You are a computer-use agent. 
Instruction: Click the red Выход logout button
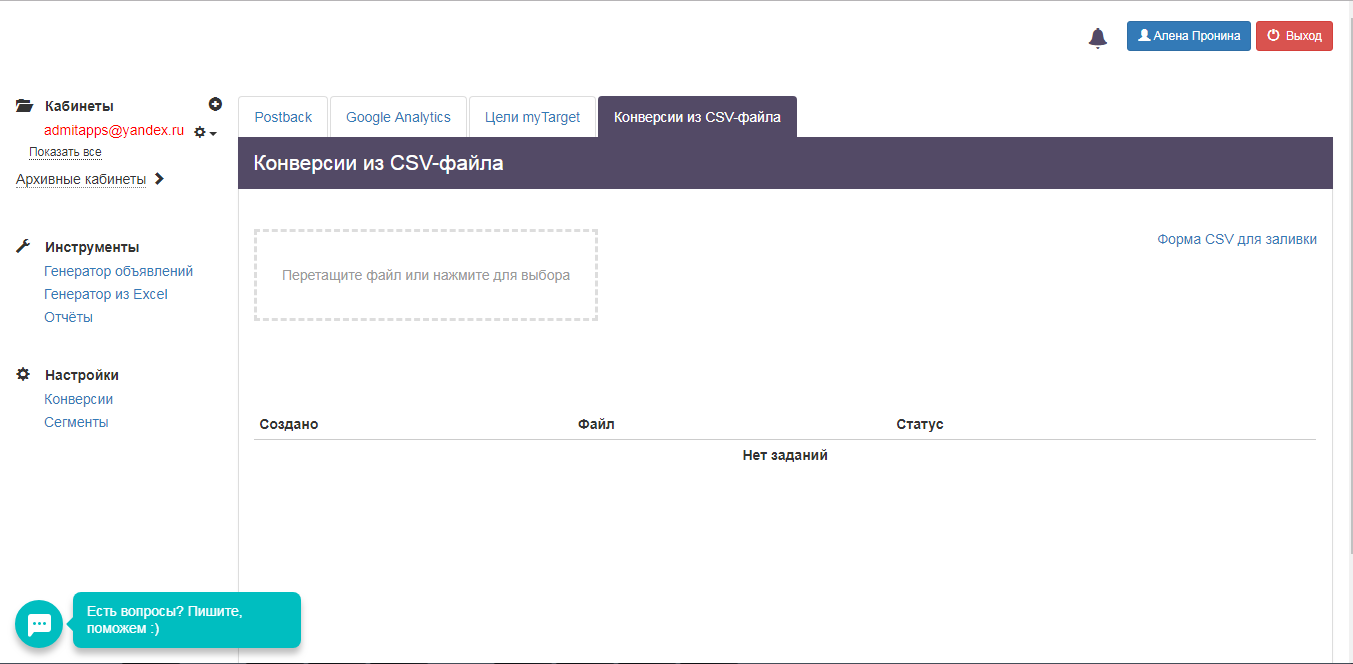(x=1294, y=36)
